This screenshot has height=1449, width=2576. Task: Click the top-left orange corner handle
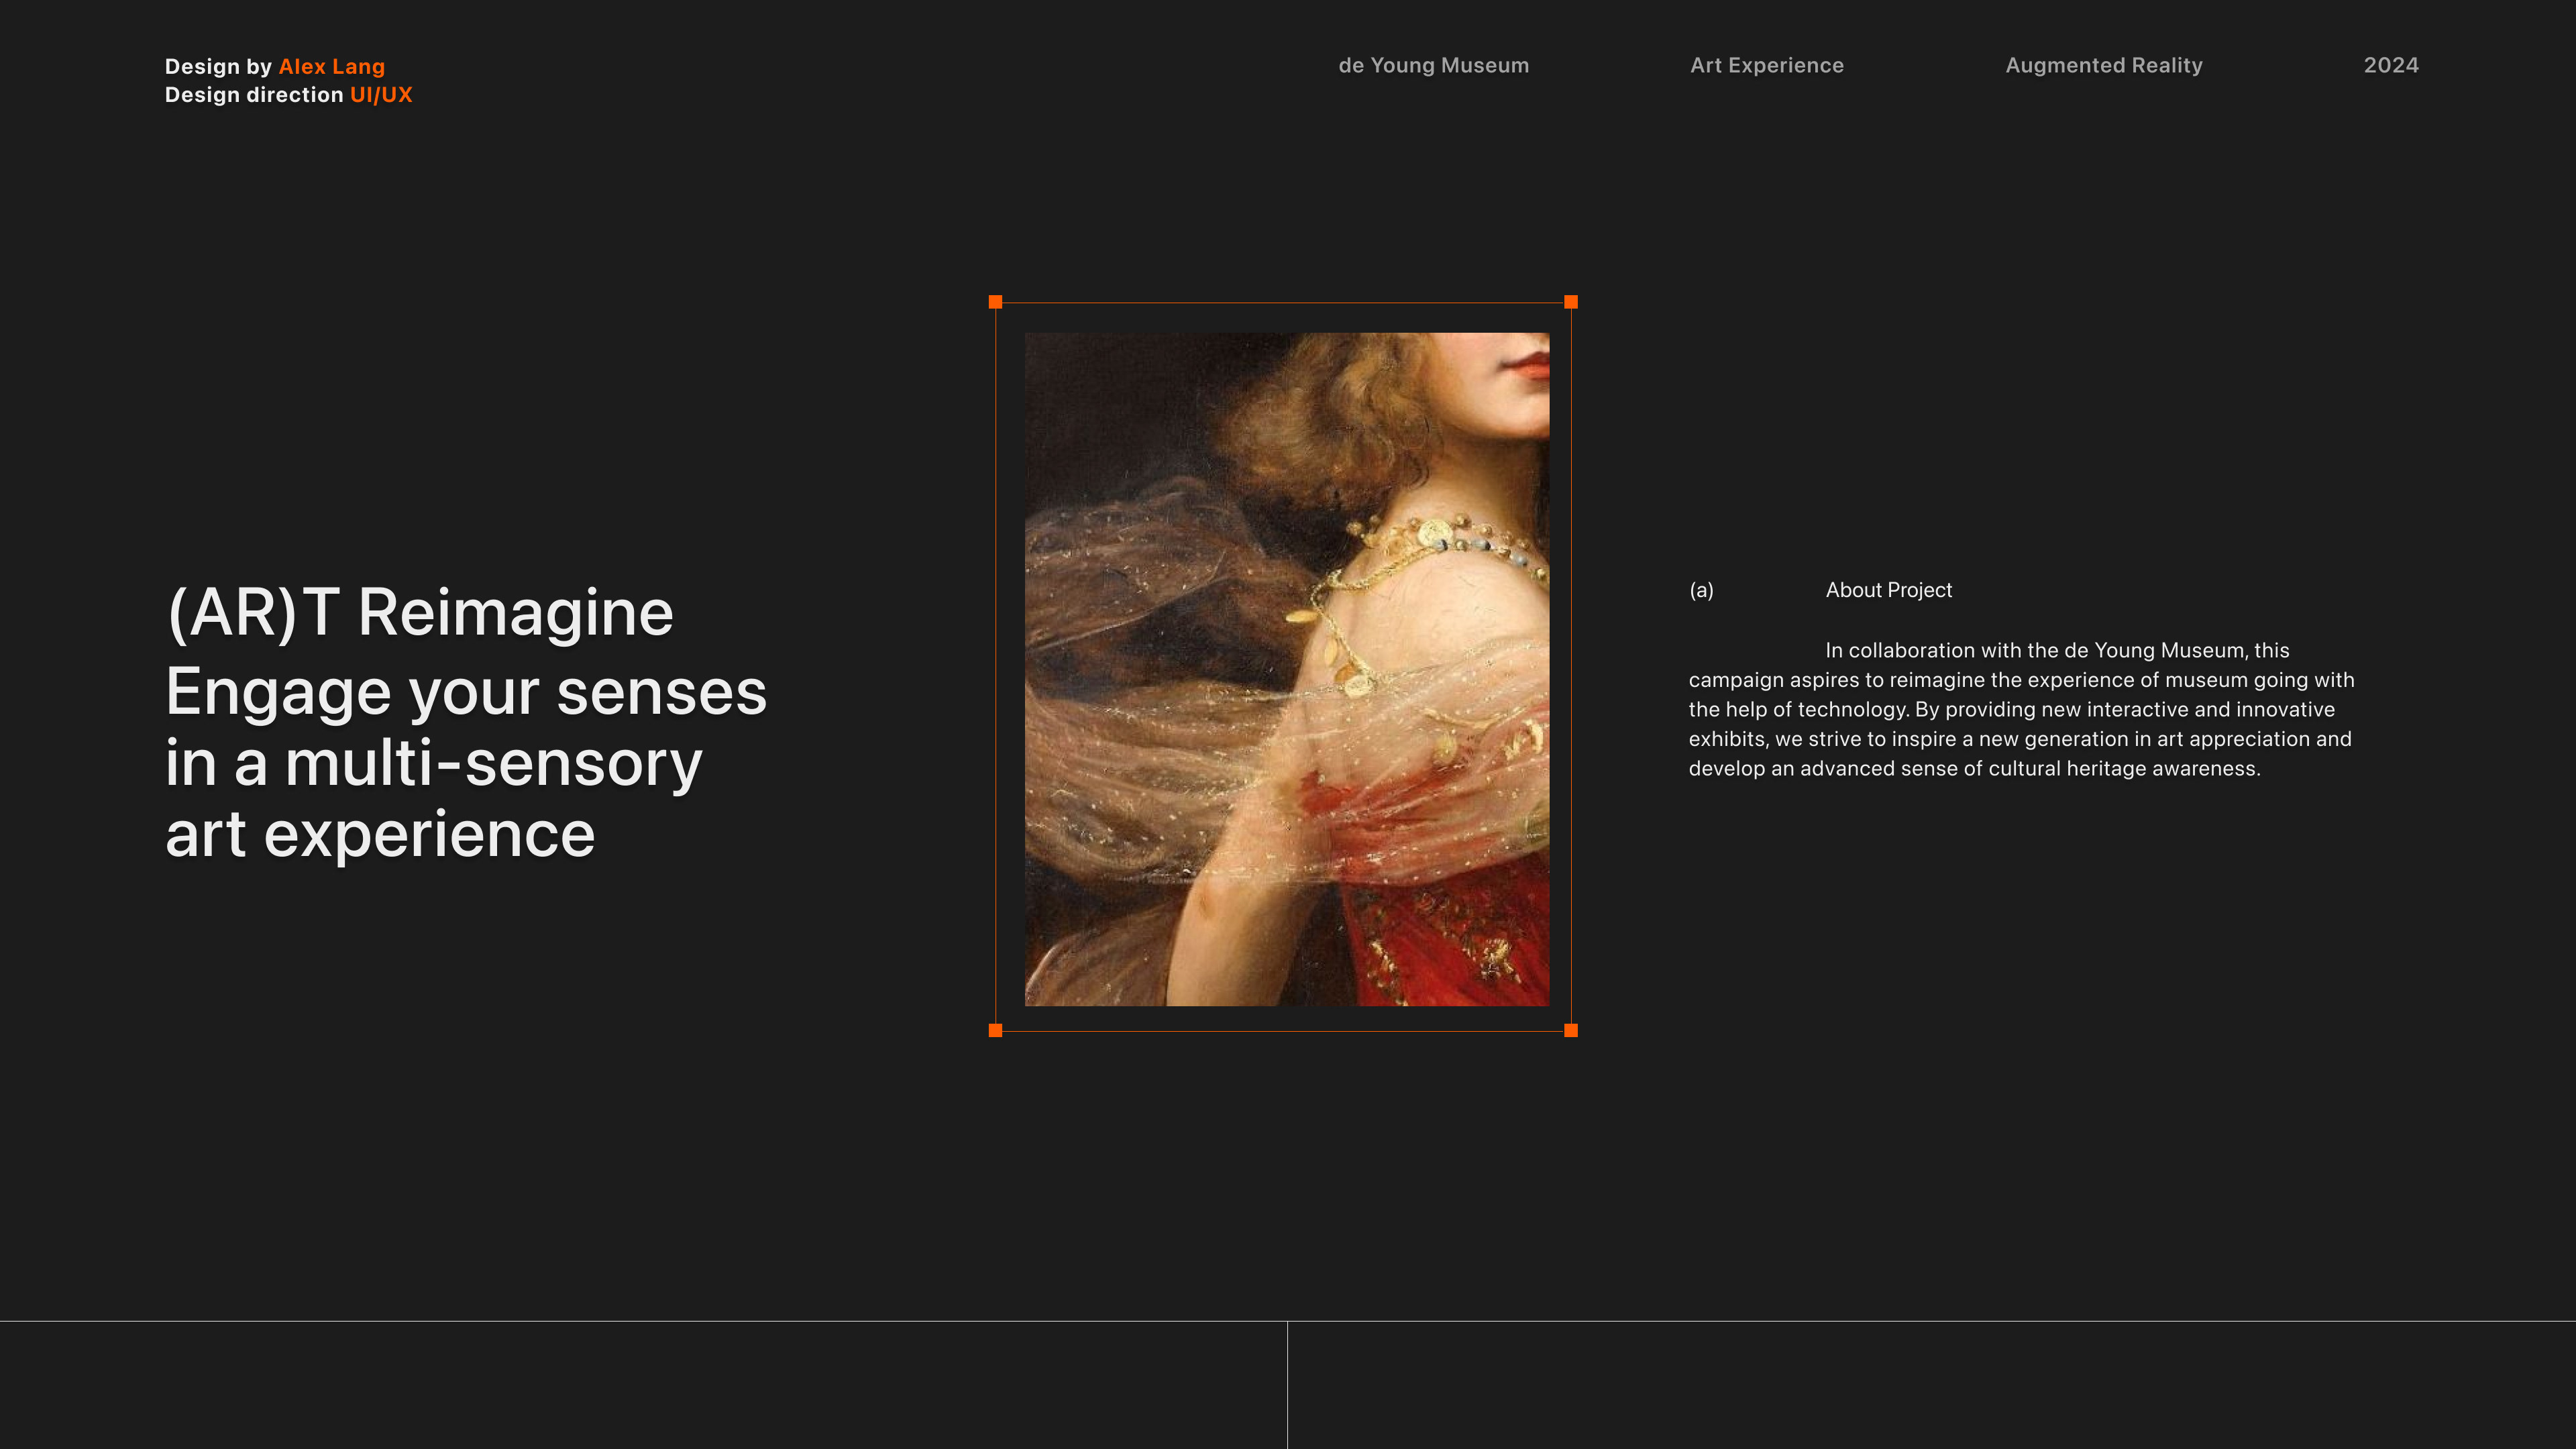(995, 302)
